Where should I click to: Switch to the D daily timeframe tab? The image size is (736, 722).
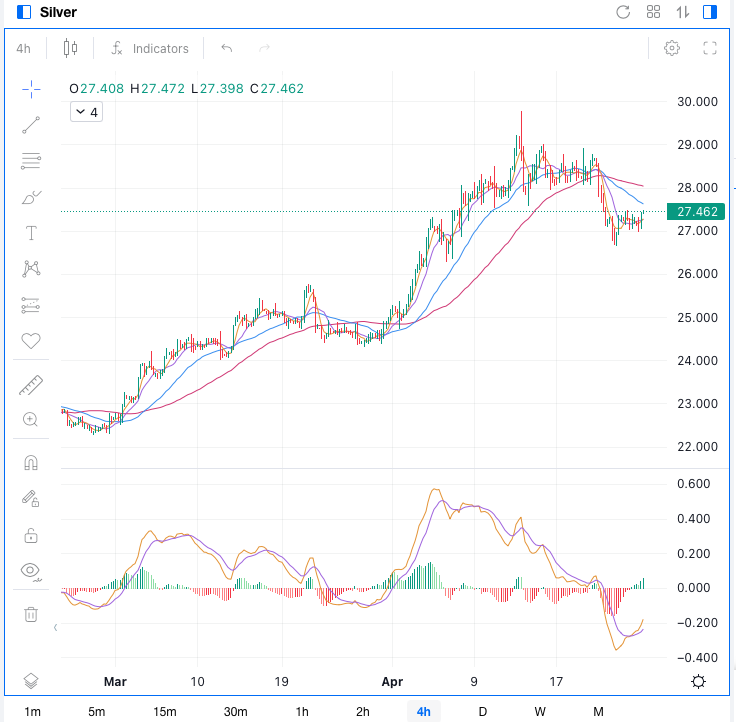point(482,711)
